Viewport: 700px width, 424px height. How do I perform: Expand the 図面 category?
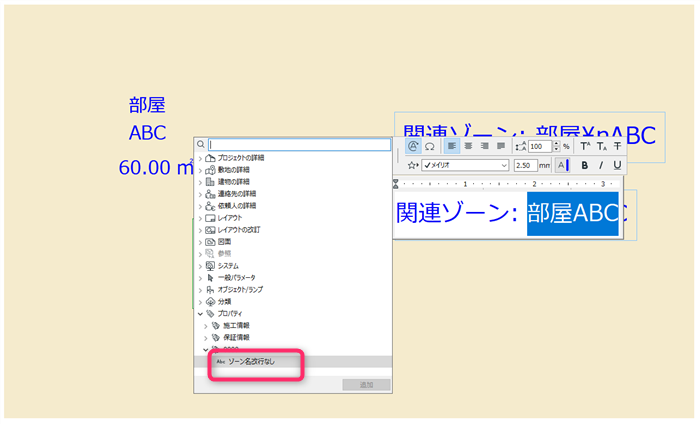coord(200,242)
